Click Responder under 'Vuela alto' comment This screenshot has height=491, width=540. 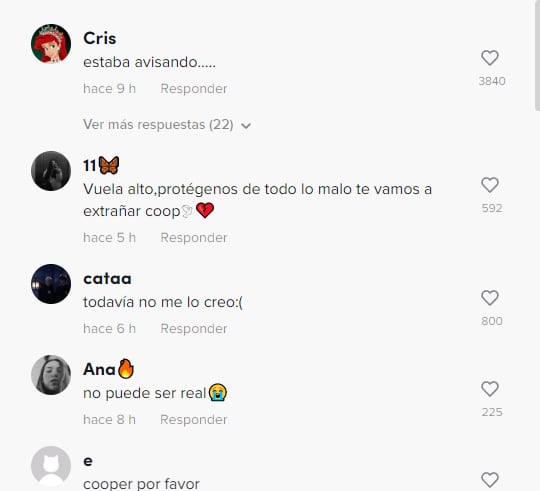[x=194, y=238]
